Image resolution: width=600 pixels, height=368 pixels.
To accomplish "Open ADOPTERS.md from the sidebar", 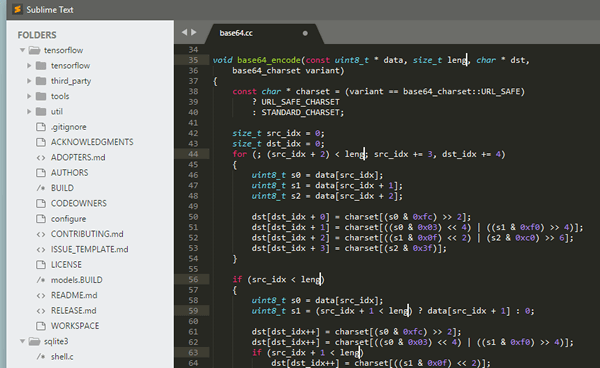I will click(x=78, y=157).
